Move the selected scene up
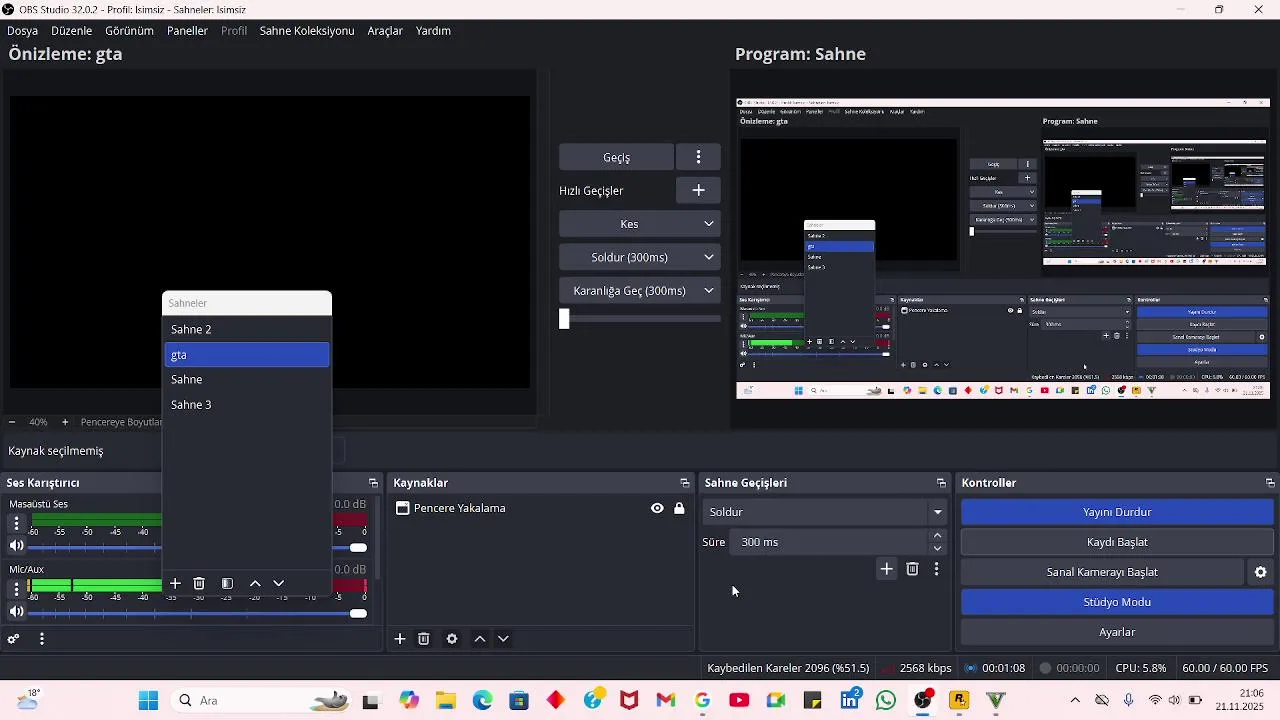This screenshot has height=720, width=1280. 255,583
